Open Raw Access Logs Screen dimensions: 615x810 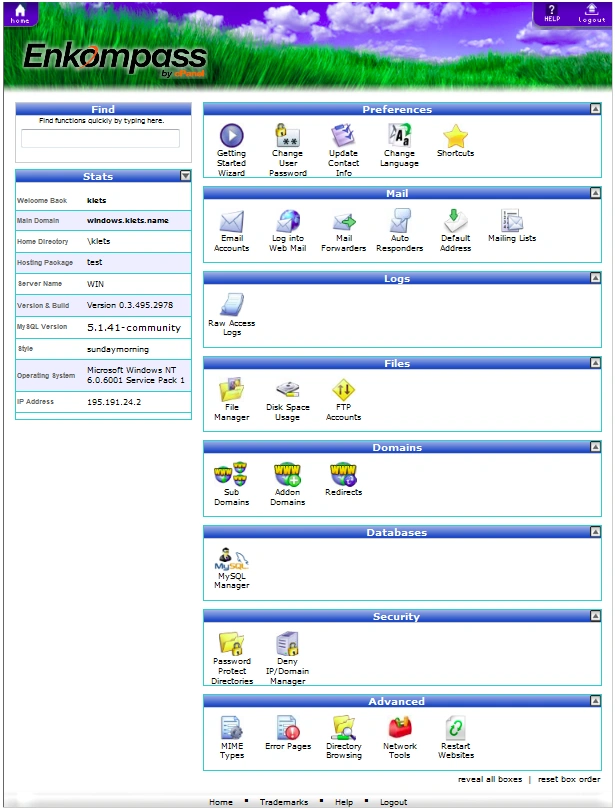232,314
